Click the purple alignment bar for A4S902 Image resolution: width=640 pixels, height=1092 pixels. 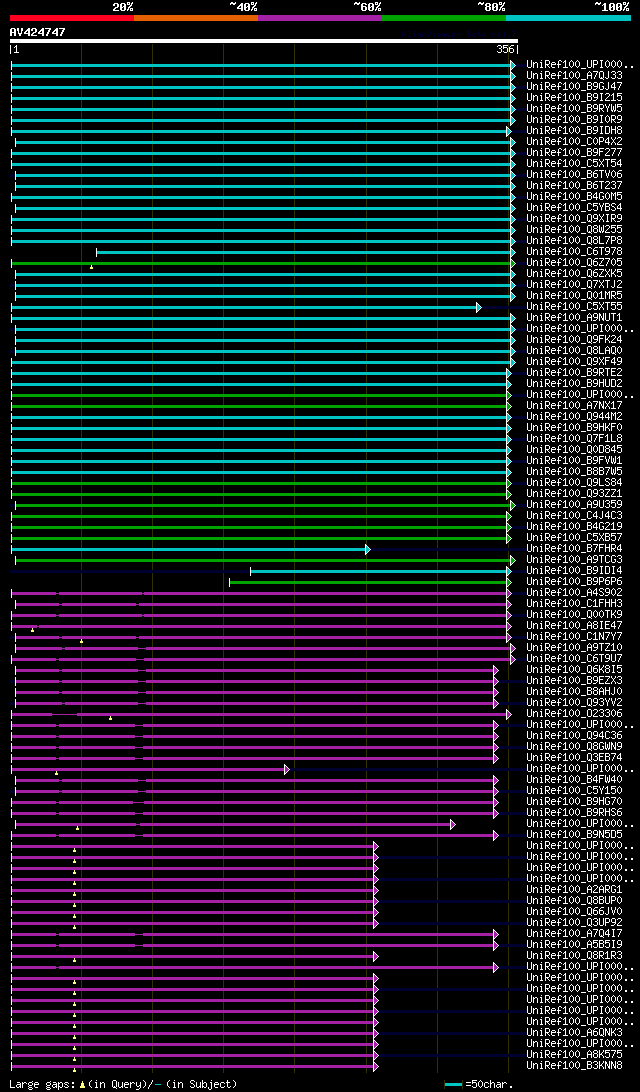tap(259, 593)
